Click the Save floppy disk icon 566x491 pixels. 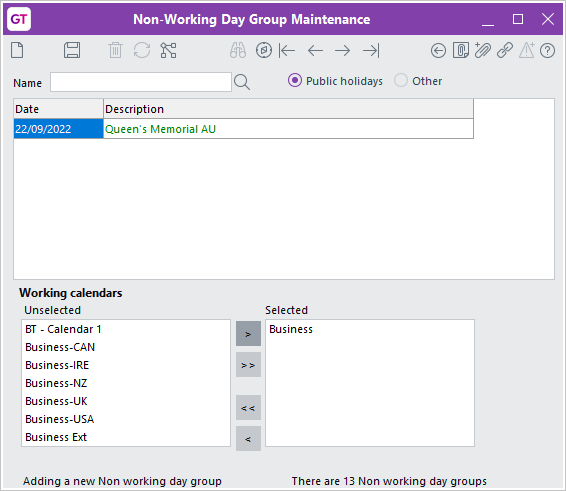pos(72,50)
